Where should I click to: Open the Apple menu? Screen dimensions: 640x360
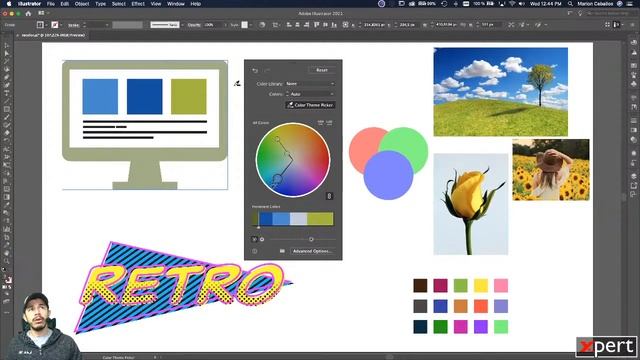9,4
